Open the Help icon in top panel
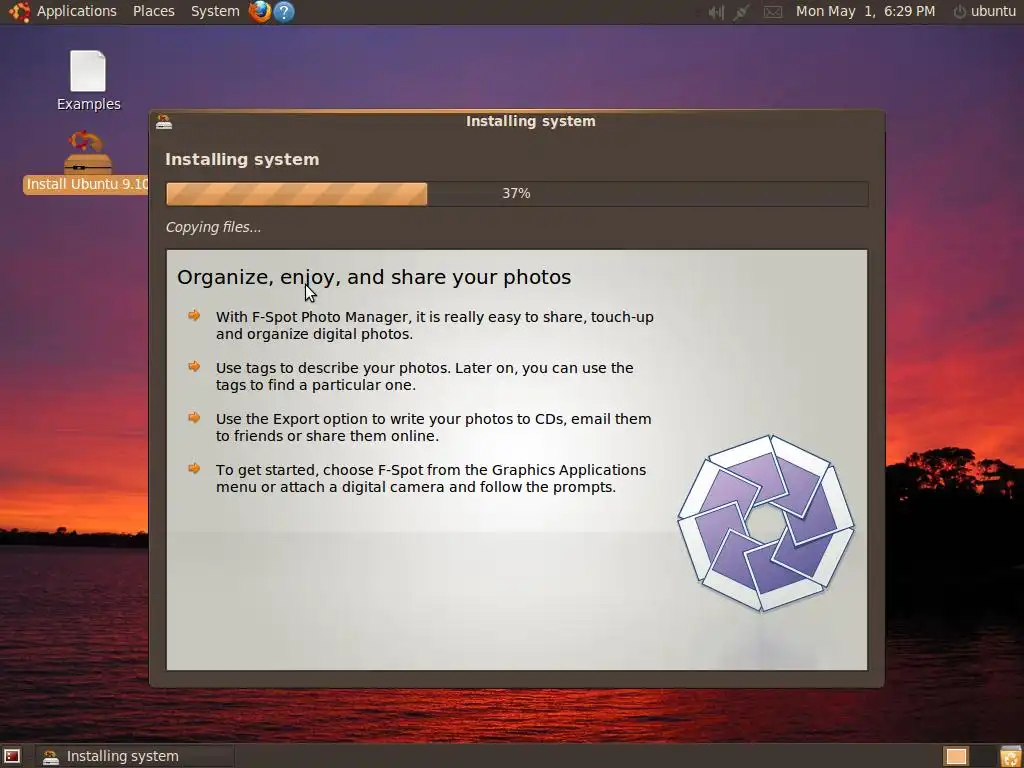The height and width of the screenshot is (768, 1024). point(283,11)
